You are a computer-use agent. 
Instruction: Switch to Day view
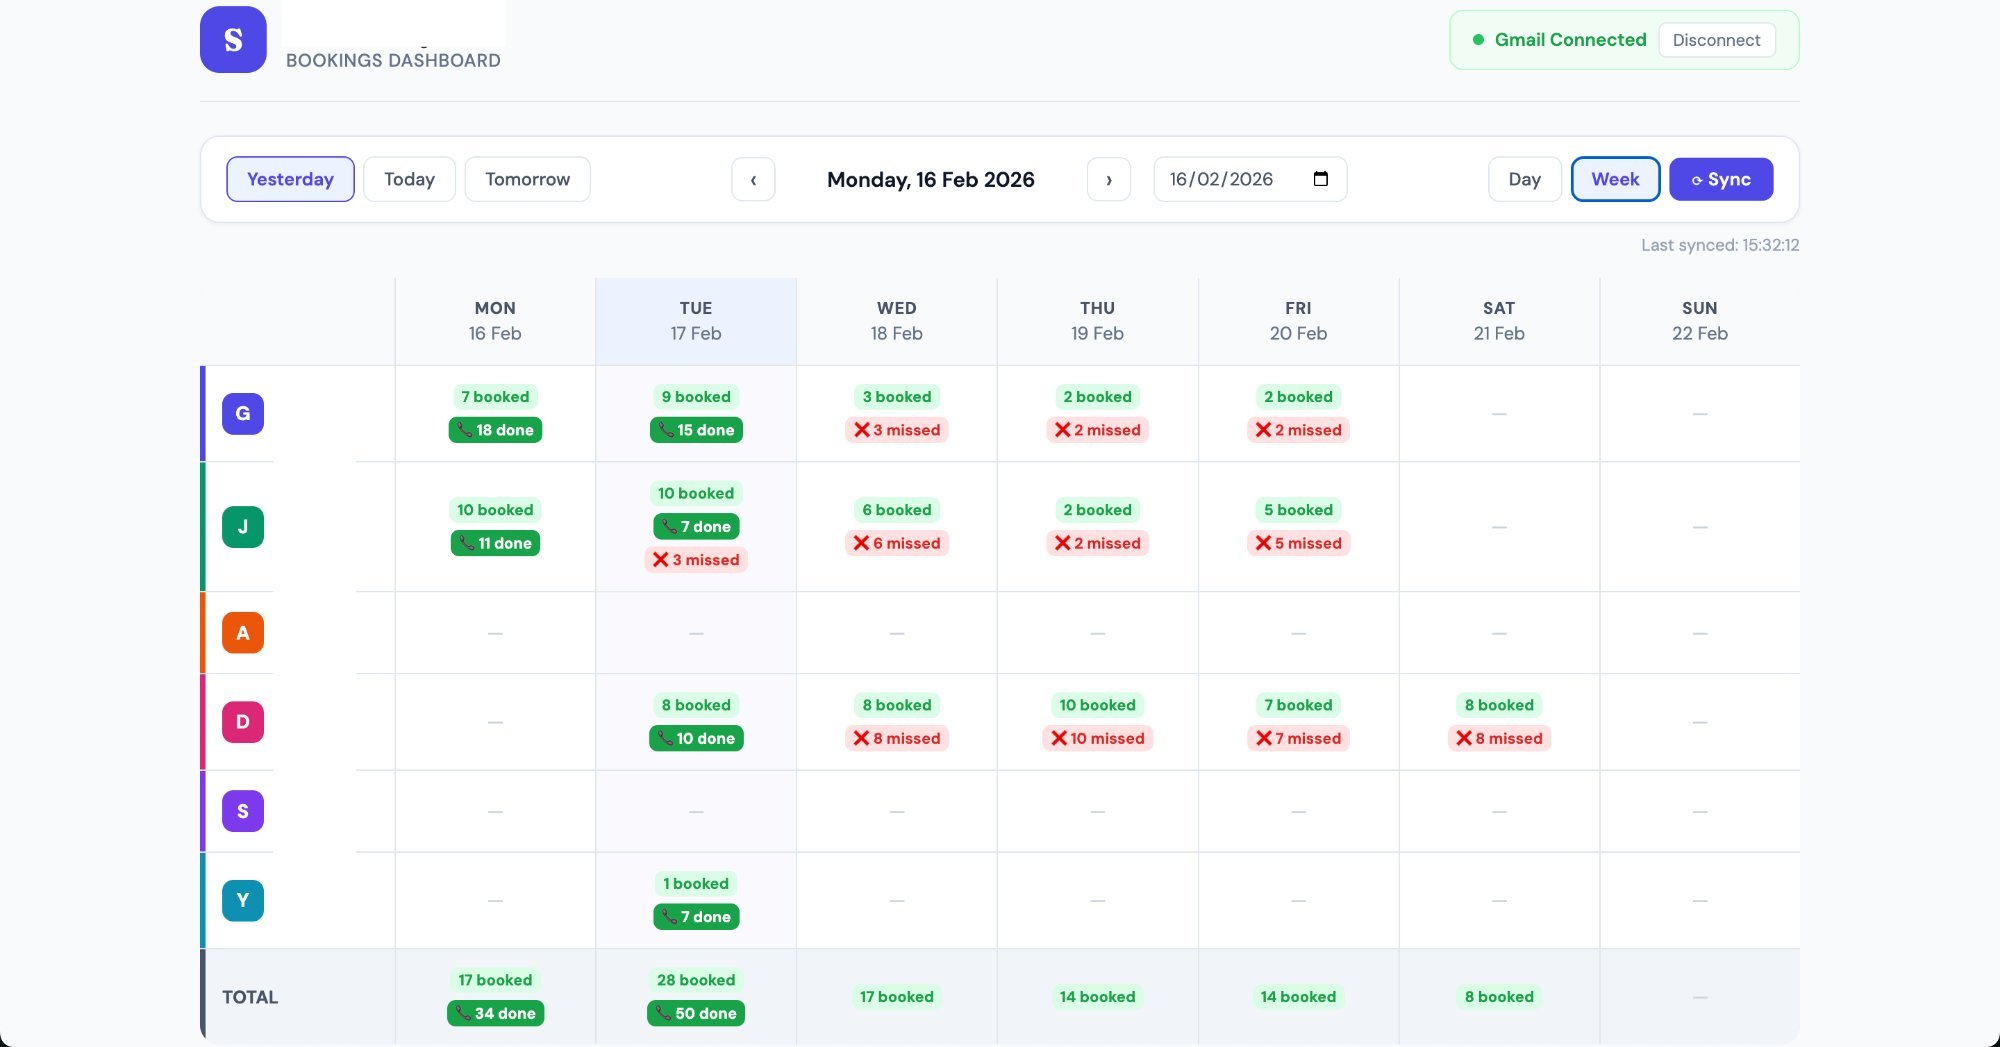(1524, 179)
